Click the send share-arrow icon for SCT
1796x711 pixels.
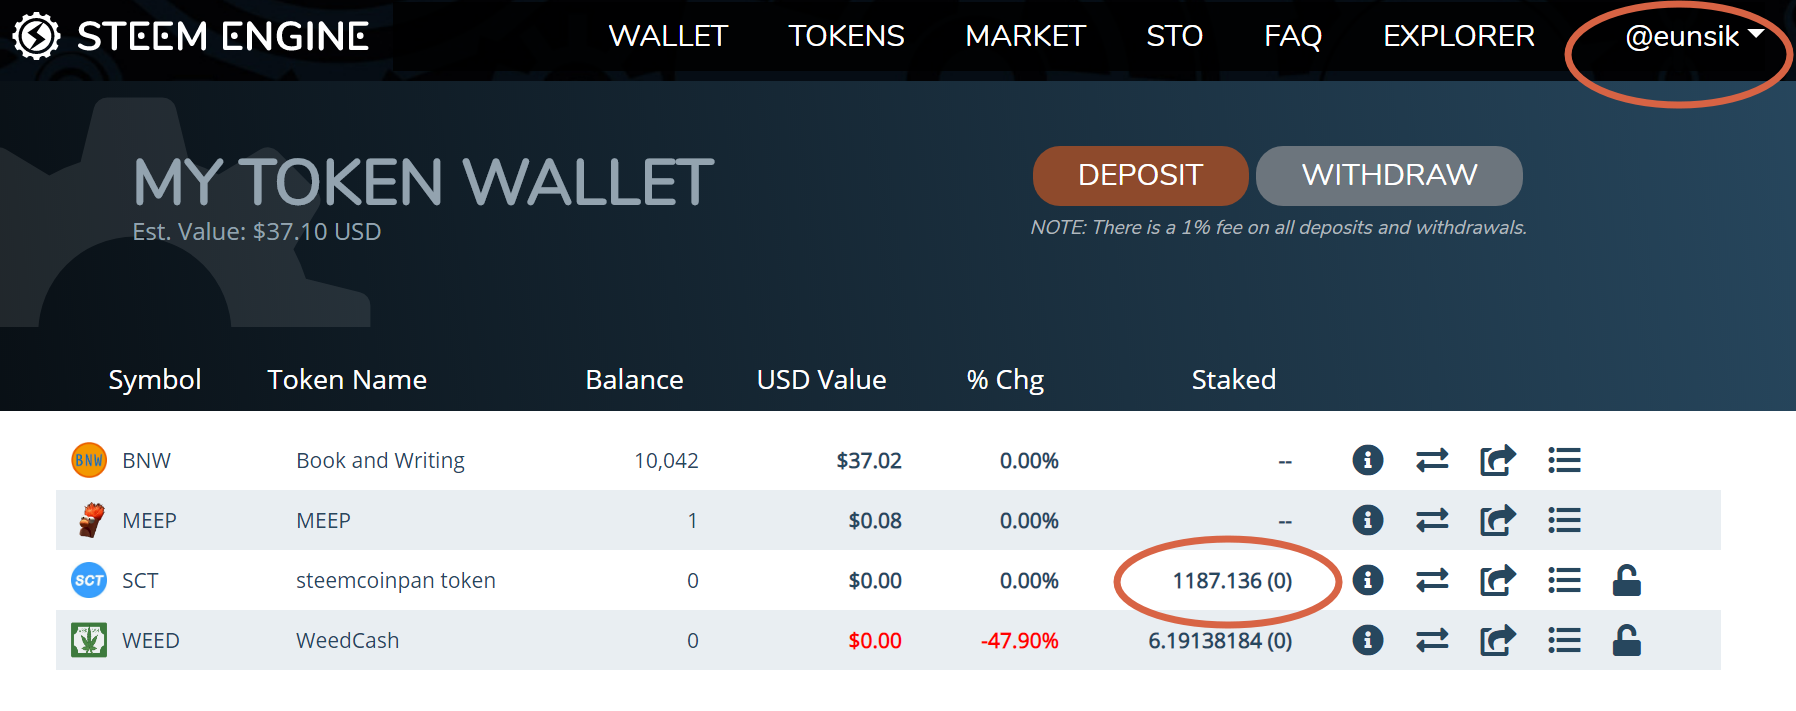click(x=1497, y=580)
